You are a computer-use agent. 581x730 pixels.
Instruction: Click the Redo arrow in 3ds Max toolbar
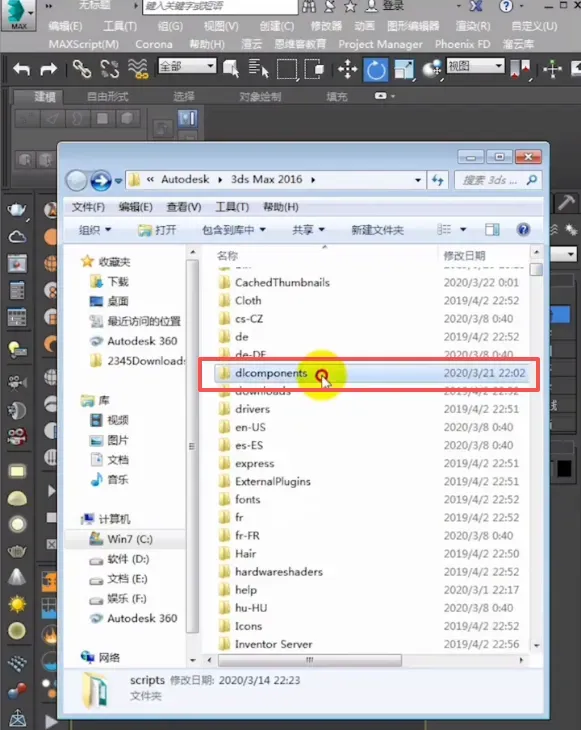[48, 69]
